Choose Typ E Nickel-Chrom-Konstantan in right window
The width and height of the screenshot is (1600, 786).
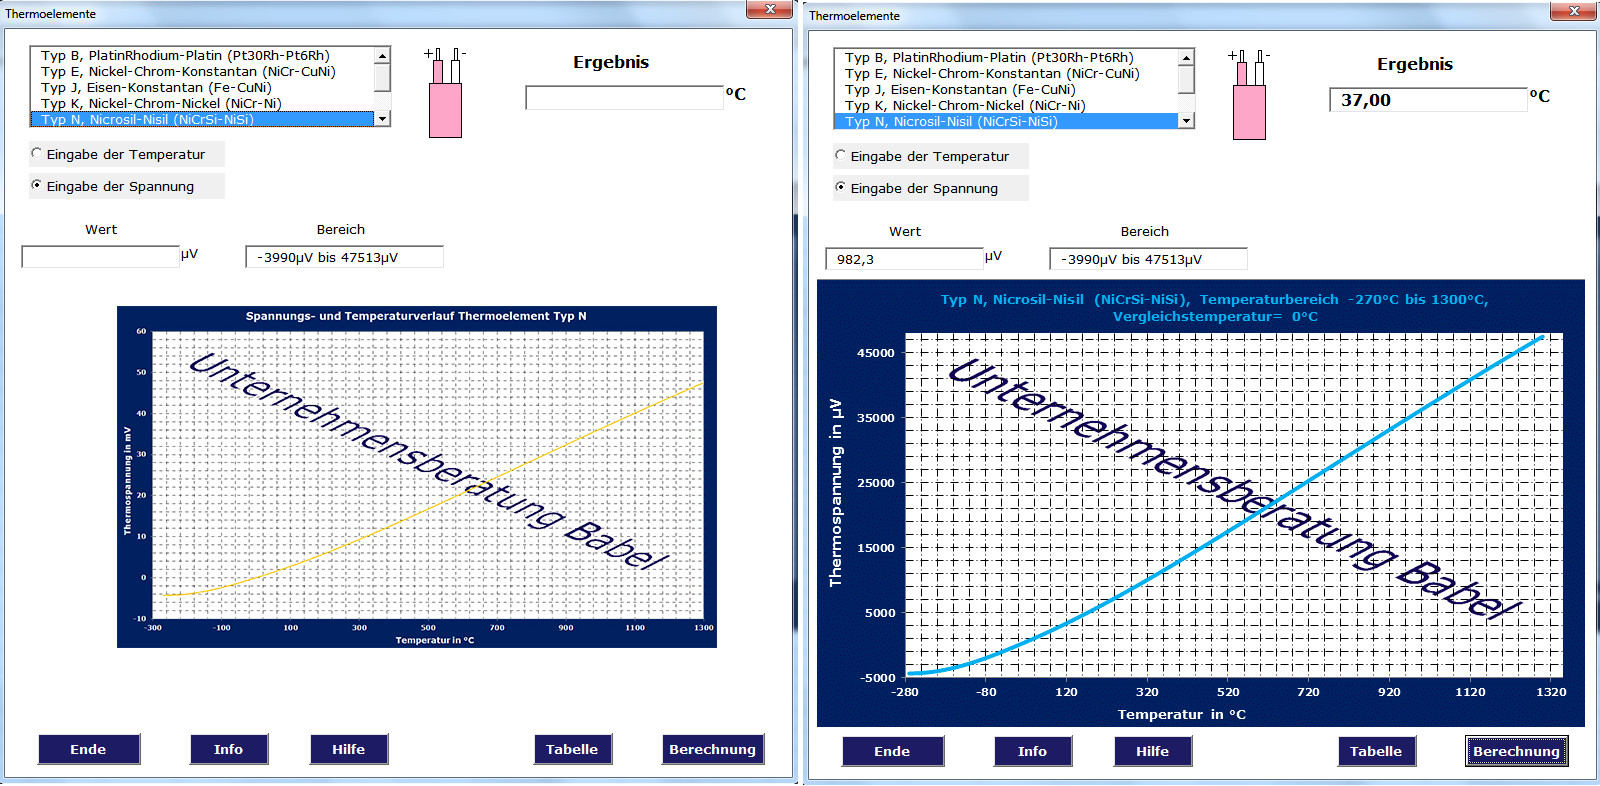point(1006,73)
